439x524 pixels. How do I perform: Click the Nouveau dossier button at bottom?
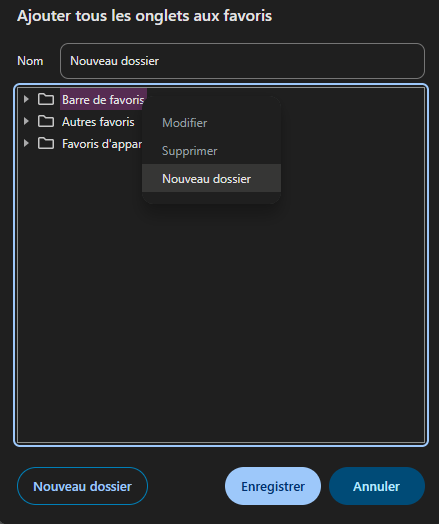pyautogui.click(x=82, y=486)
